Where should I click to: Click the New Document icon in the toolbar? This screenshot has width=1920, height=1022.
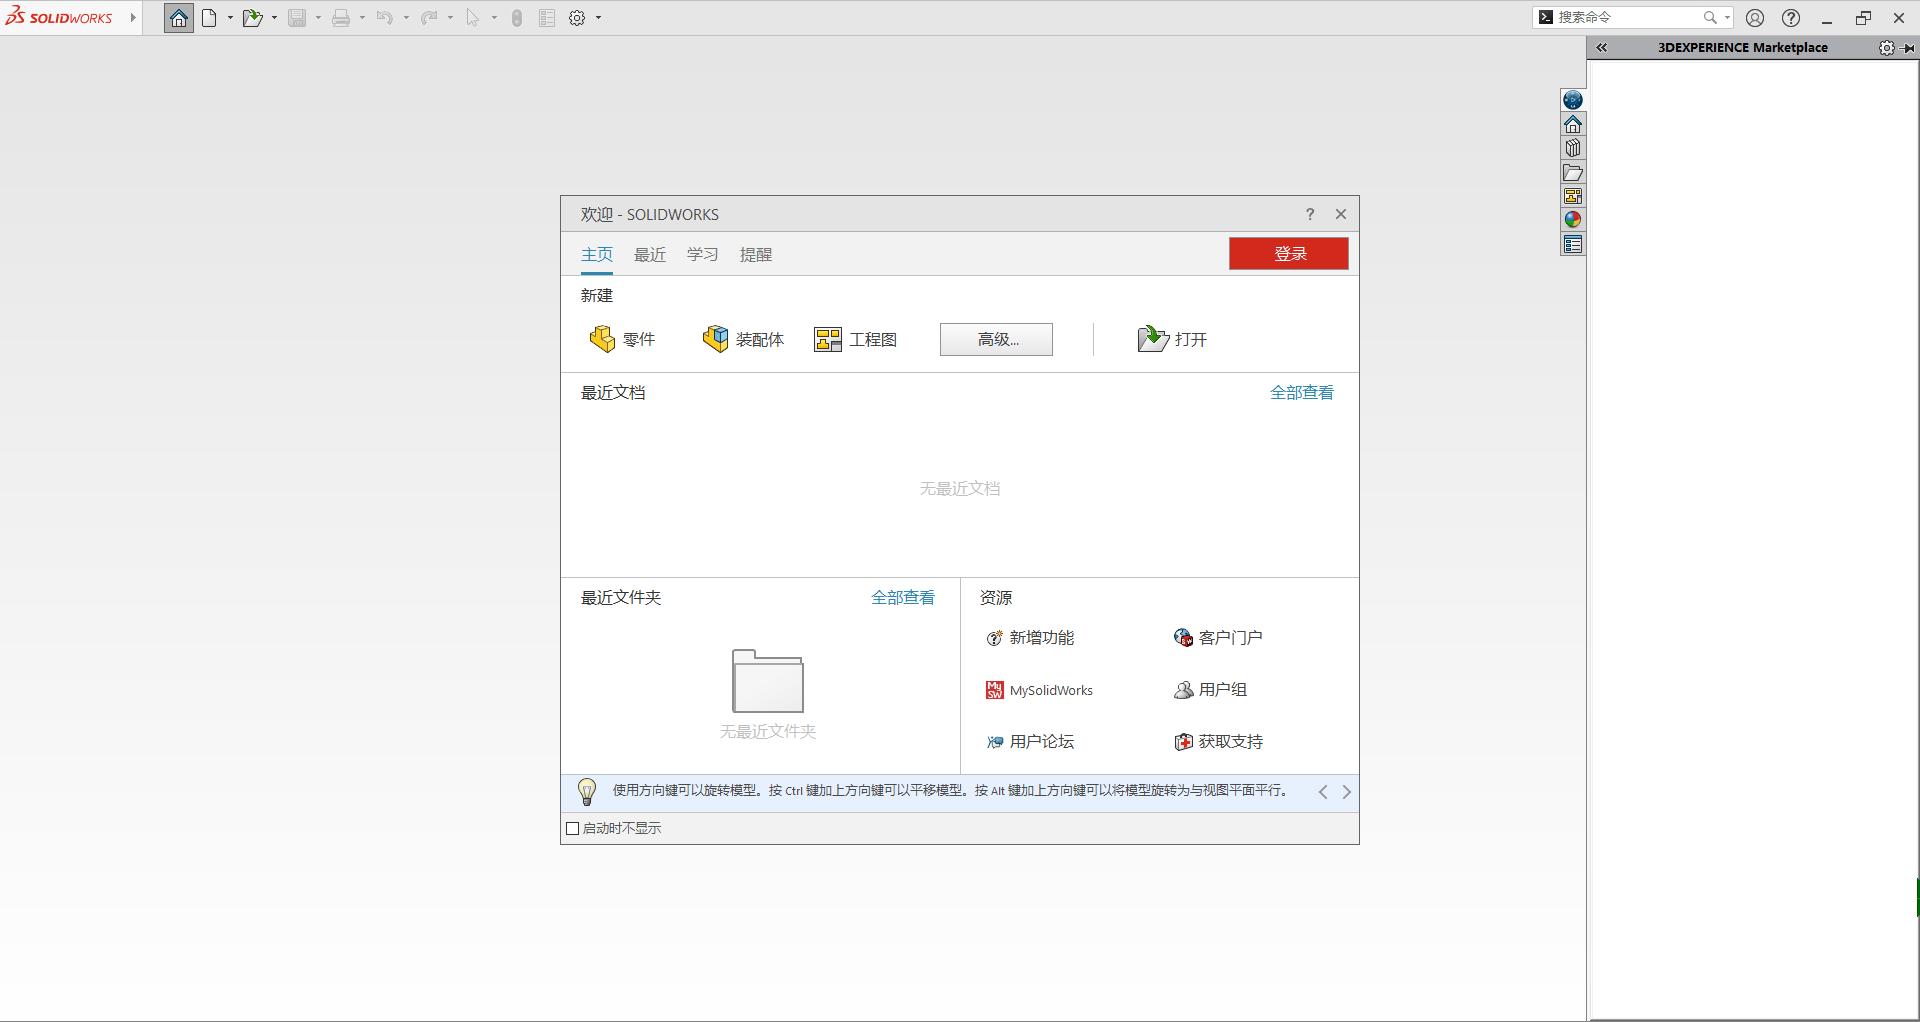210,17
